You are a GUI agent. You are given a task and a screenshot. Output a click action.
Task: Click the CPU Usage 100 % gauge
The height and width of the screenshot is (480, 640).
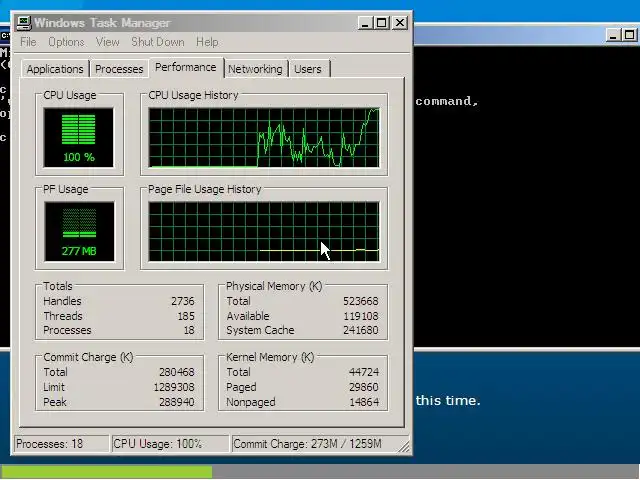coord(78,138)
